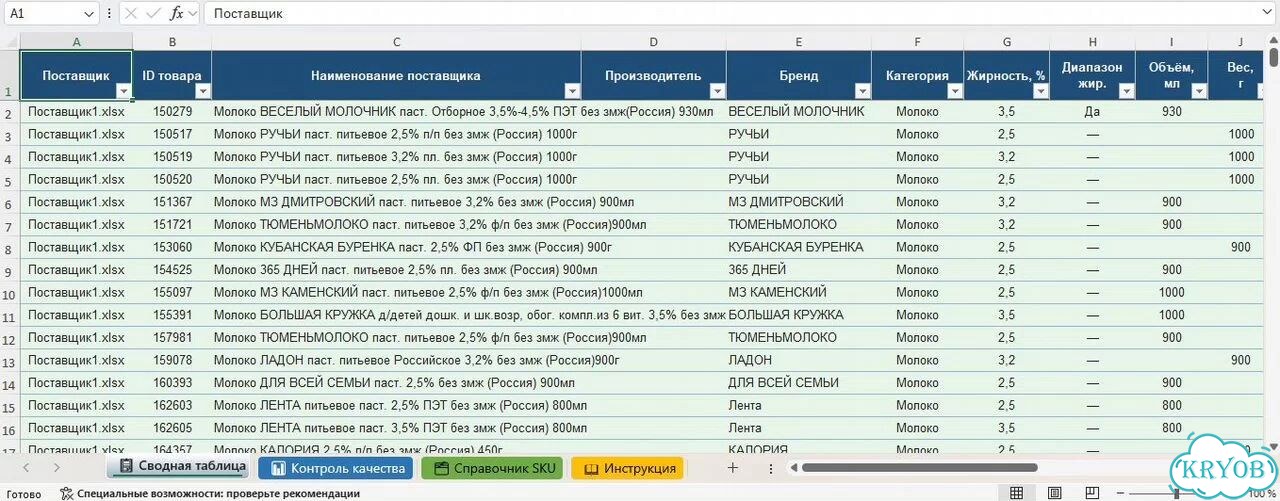This screenshot has width=1280, height=501.
Task: Open sheet tab options three-dot menu
Action: 771,468
